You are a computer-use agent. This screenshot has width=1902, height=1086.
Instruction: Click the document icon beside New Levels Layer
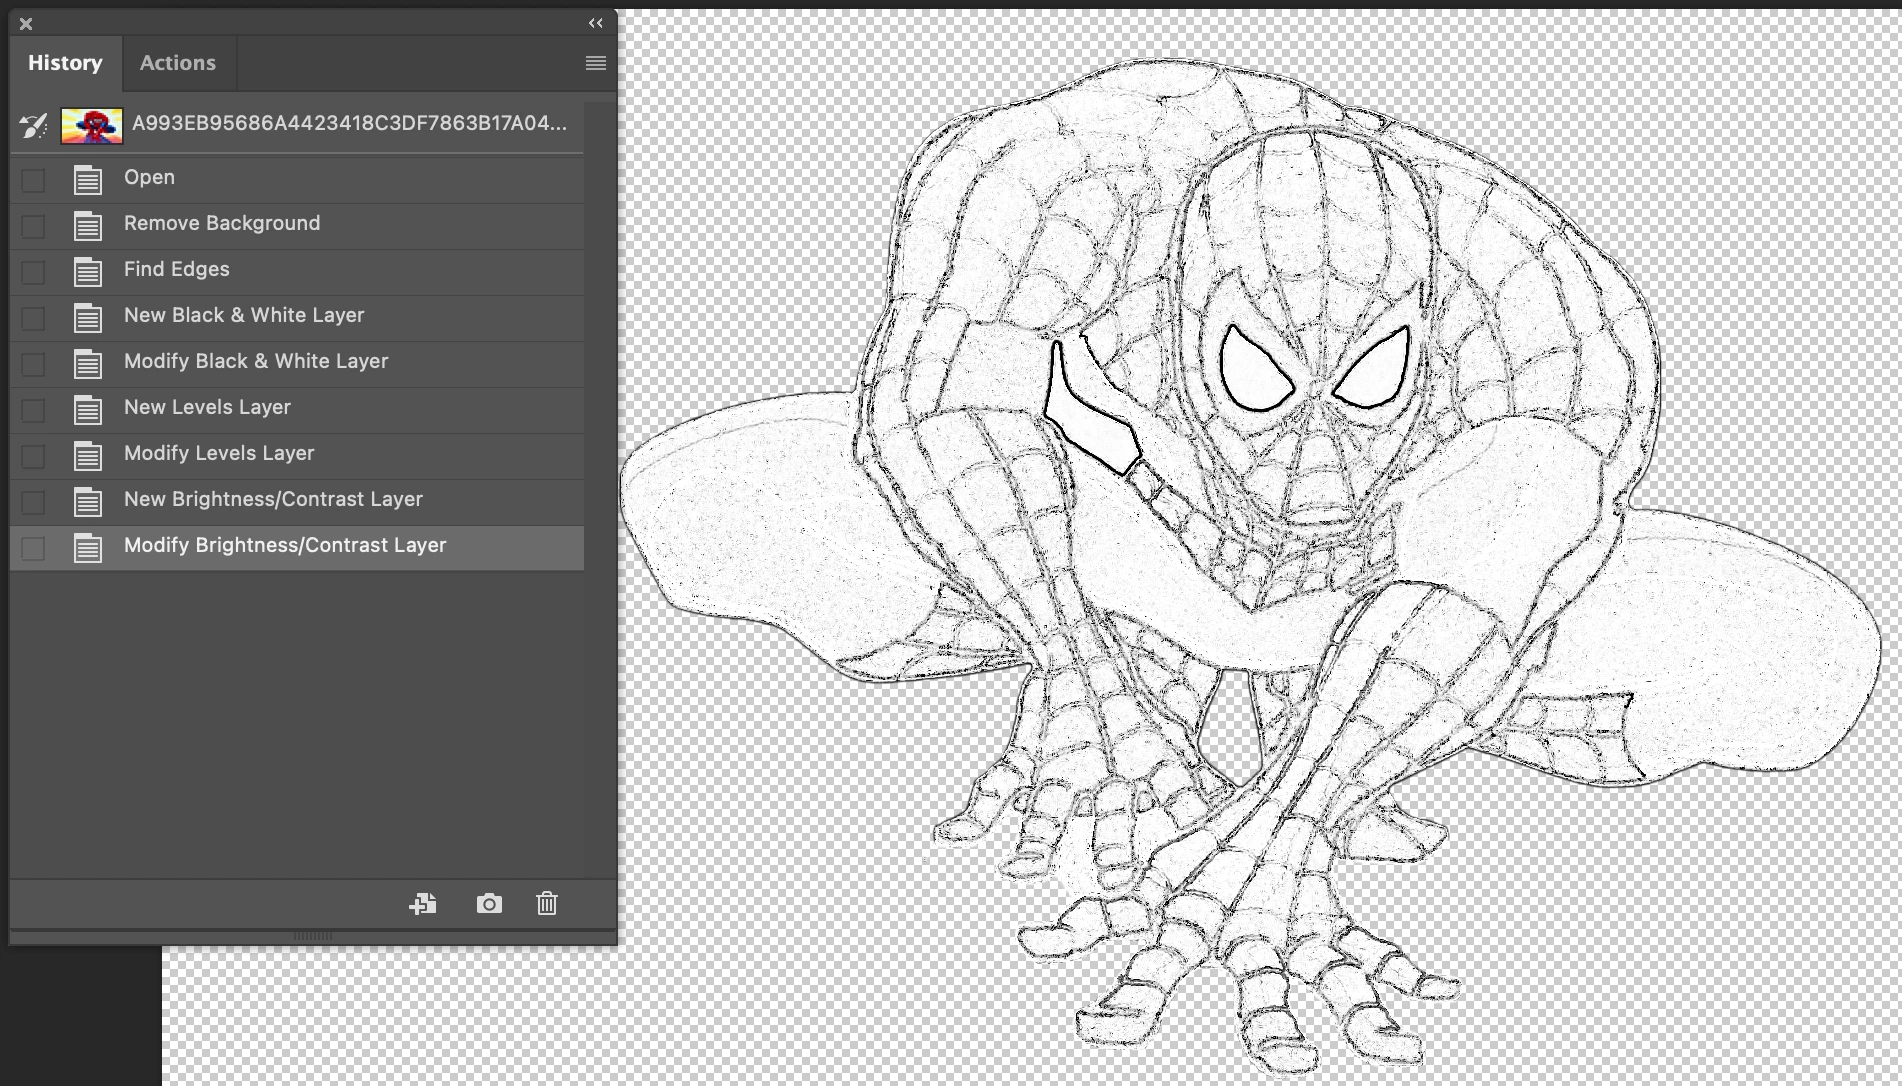point(88,410)
